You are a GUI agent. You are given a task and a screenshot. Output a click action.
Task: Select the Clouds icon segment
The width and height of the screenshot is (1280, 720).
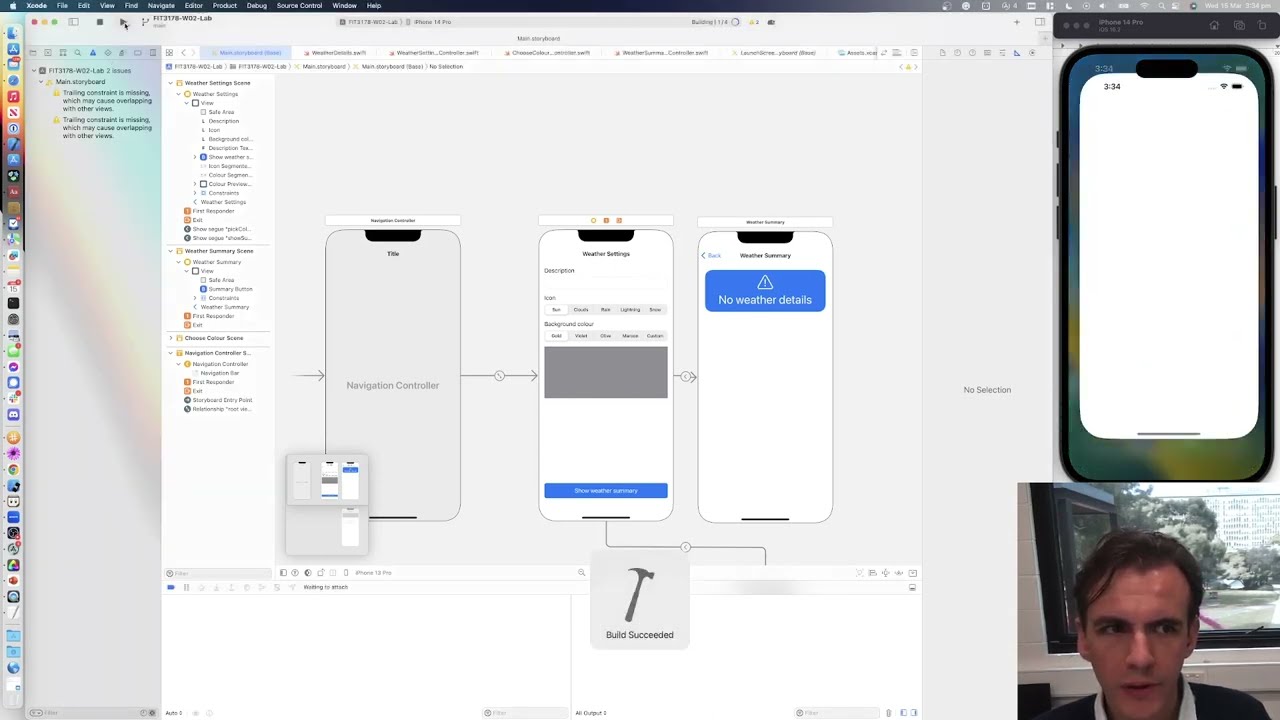point(581,310)
